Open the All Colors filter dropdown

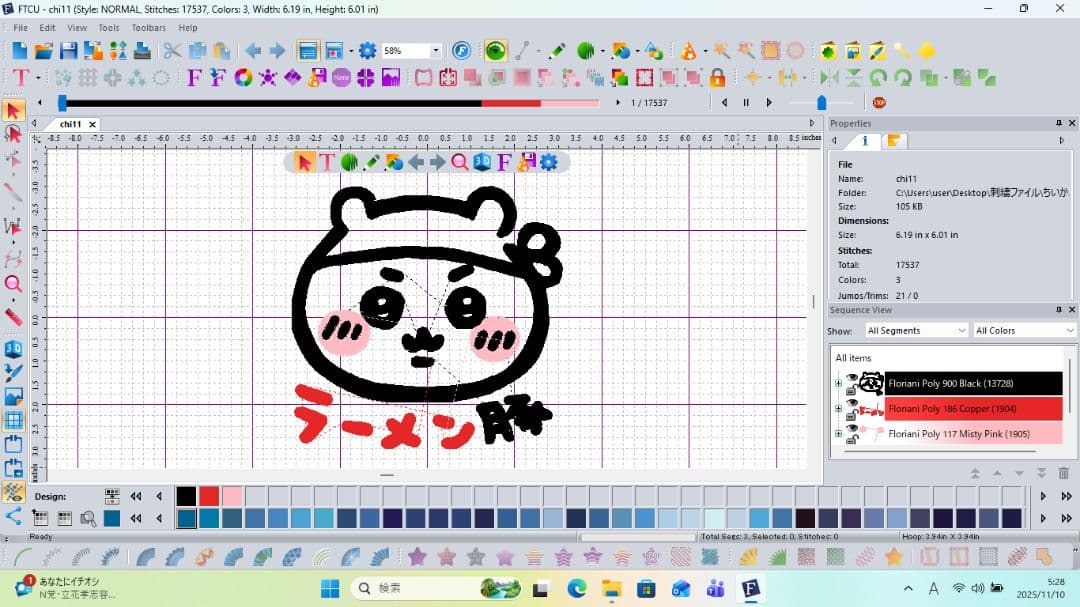(1024, 330)
